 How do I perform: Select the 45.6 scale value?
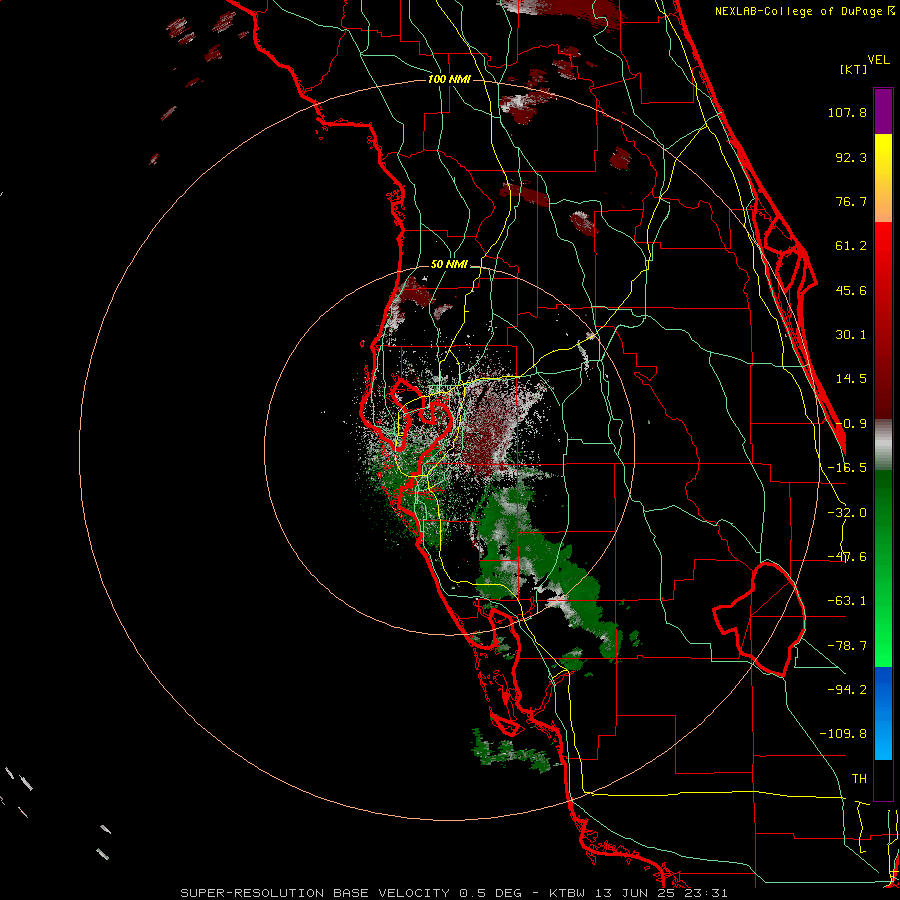tap(851, 290)
